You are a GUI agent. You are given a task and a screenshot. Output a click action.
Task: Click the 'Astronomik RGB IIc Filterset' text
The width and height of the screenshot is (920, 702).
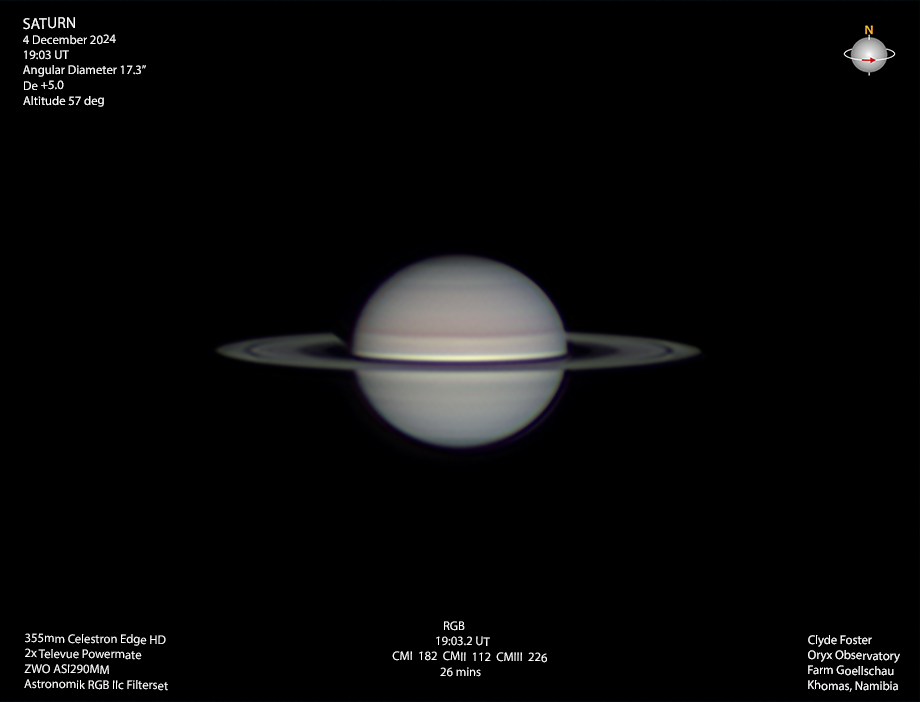point(96,685)
